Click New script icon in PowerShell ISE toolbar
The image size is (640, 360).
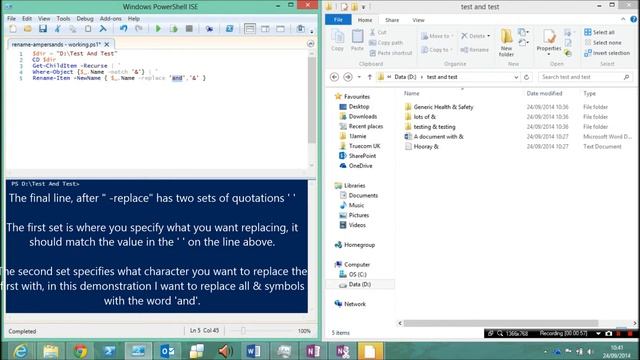pos(13,29)
